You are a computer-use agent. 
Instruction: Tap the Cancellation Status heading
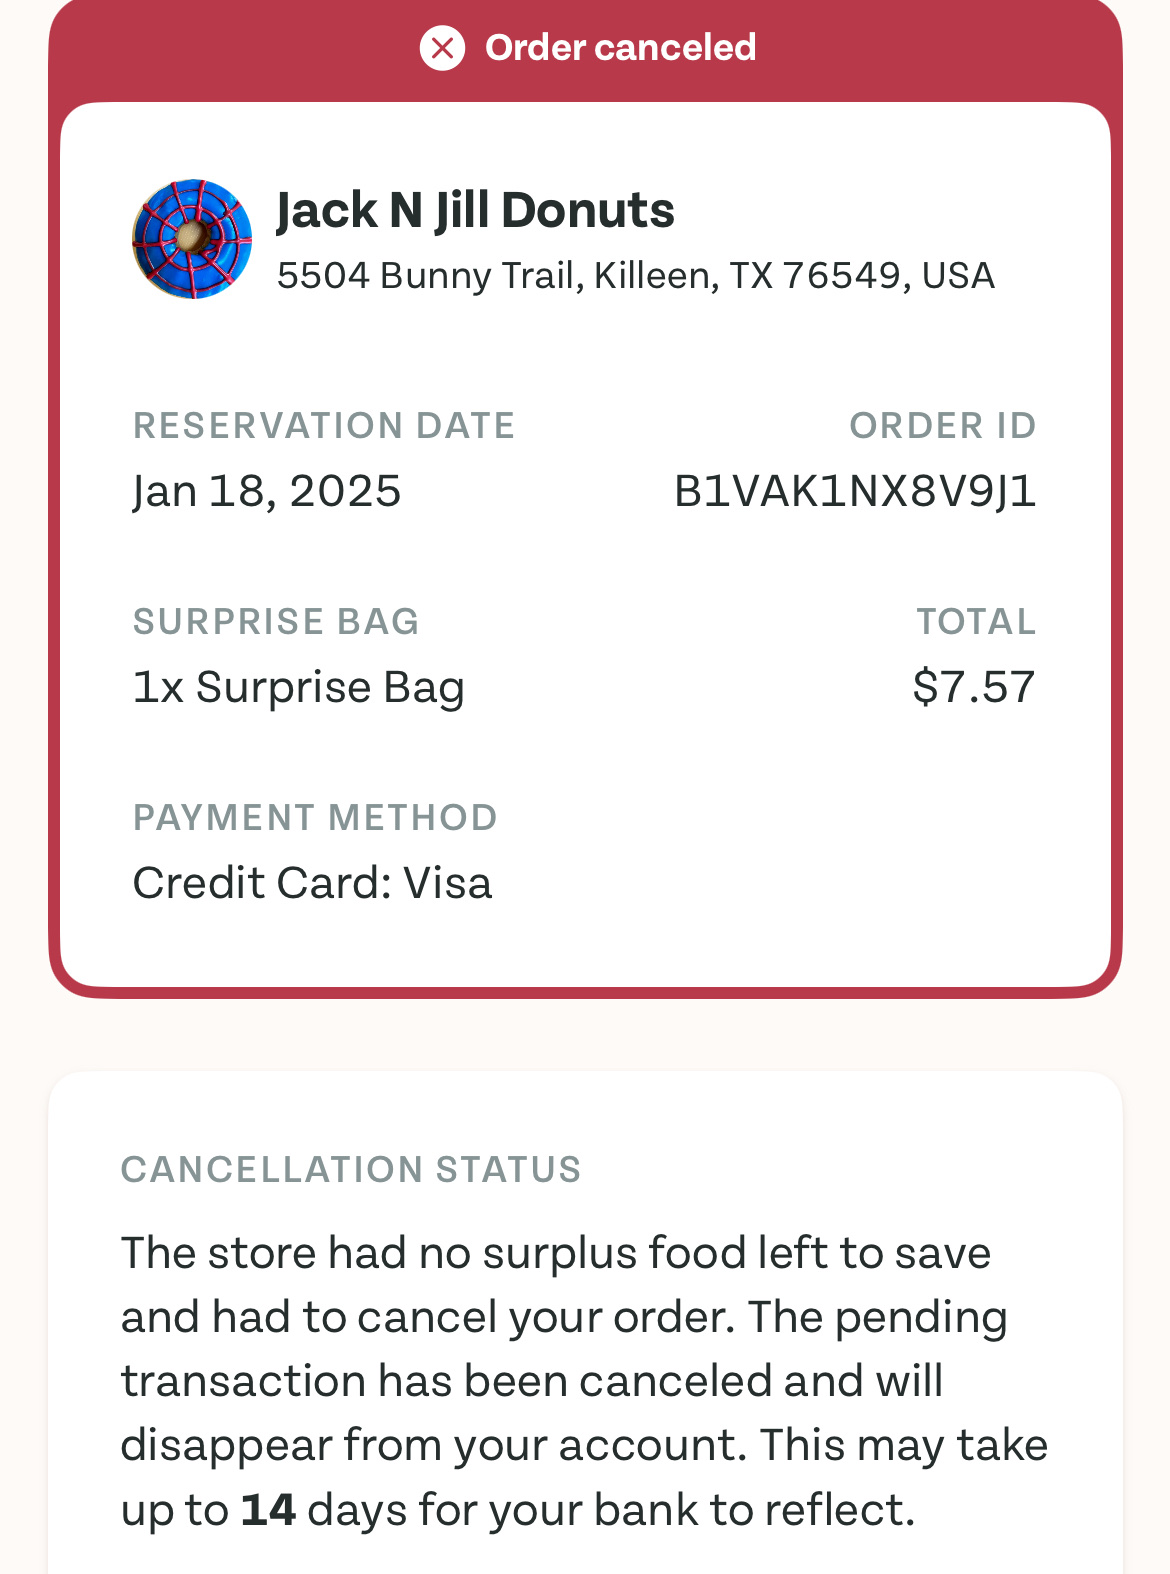click(x=351, y=1169)
